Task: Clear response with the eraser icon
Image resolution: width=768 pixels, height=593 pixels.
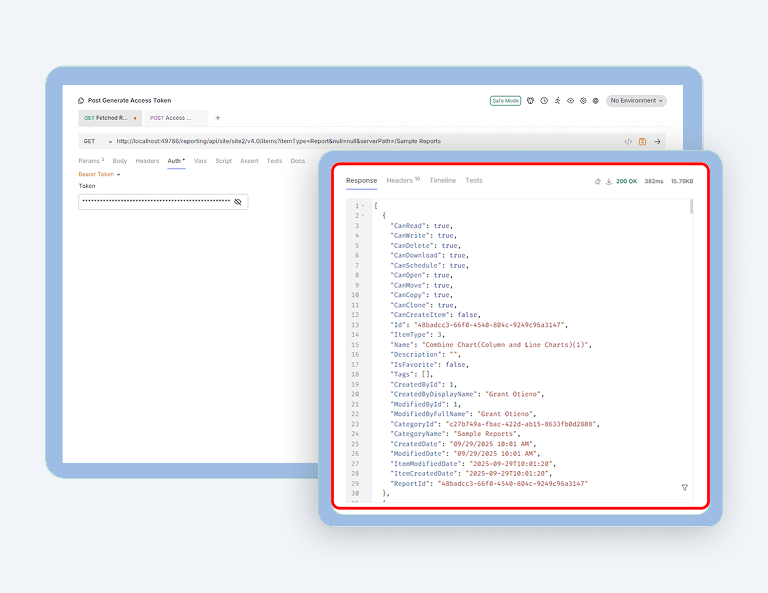Action: click(x=598, y=181)
